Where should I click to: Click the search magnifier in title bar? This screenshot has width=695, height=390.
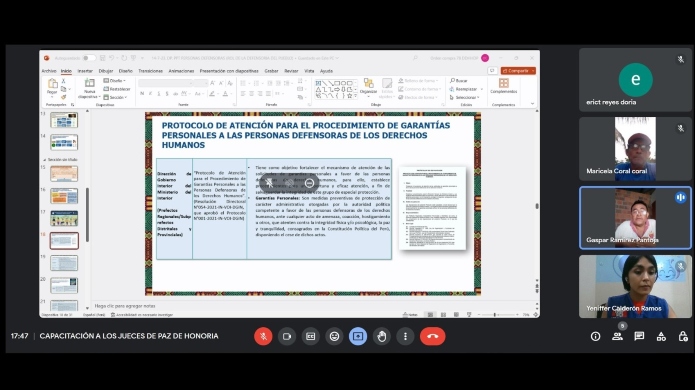point(415,58)
